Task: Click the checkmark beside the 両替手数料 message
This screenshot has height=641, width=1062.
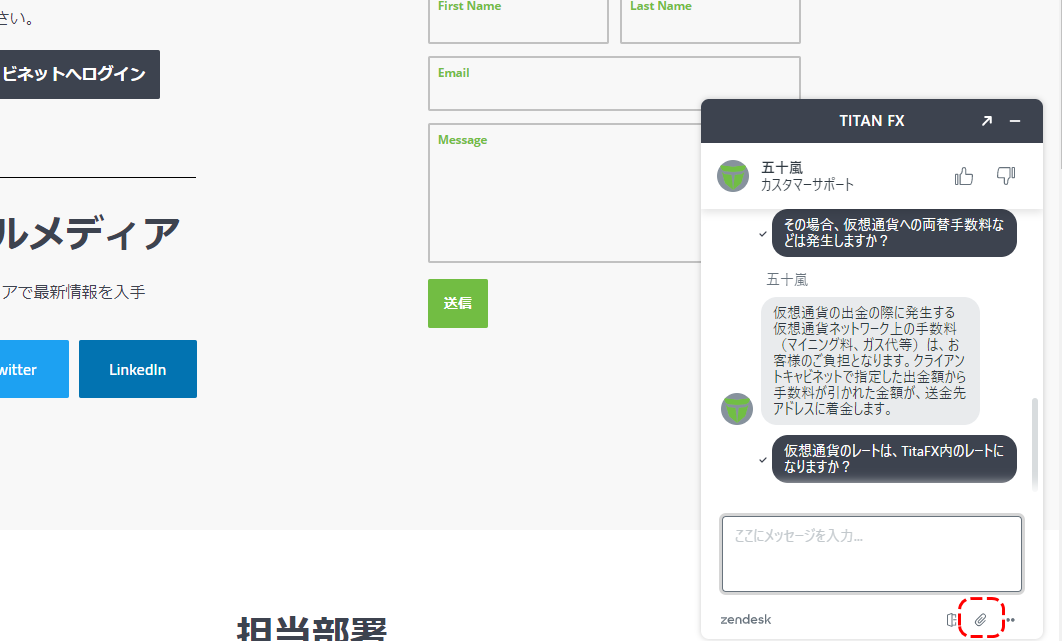Action: point(763,234)
